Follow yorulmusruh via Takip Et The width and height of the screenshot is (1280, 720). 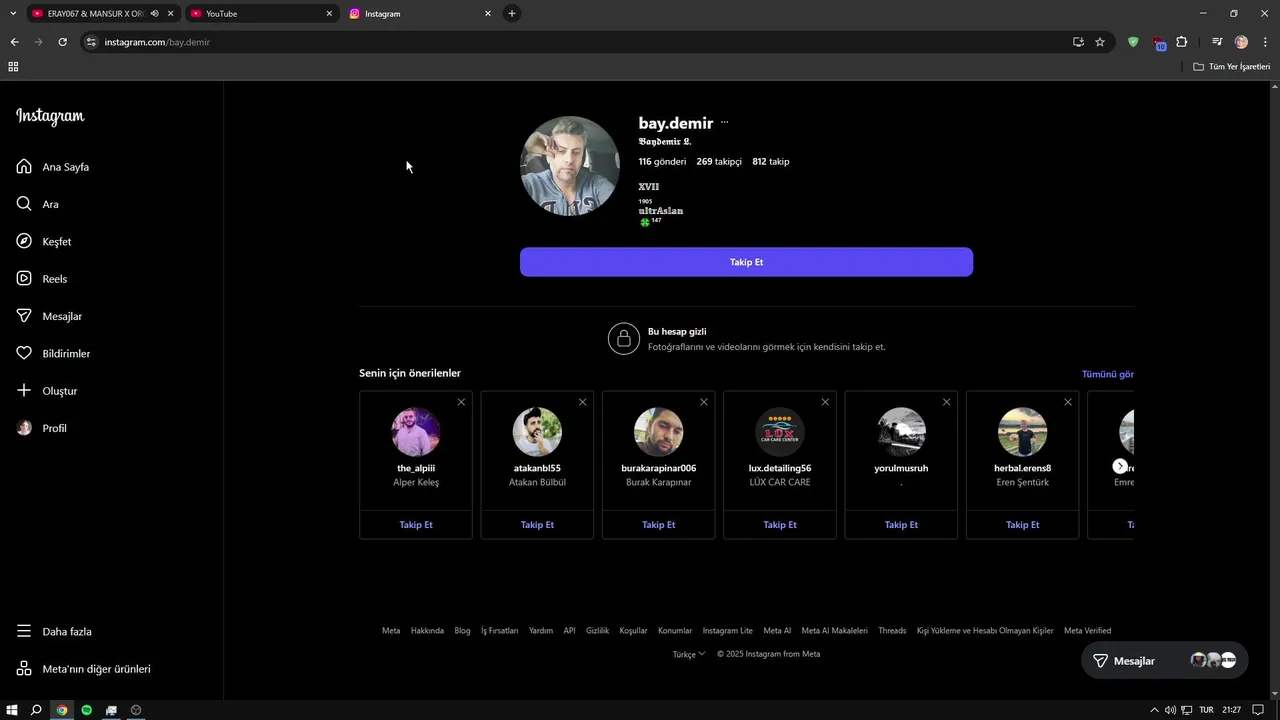click(x=901, y=525)
